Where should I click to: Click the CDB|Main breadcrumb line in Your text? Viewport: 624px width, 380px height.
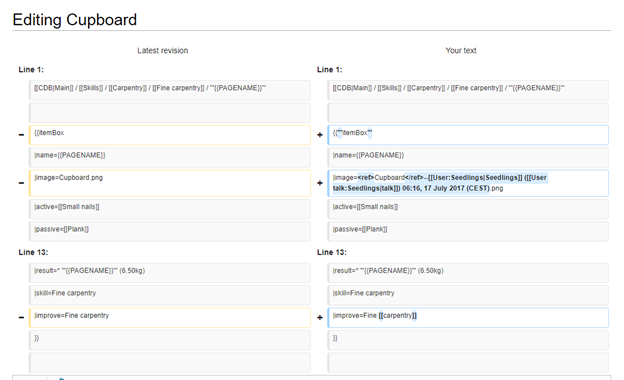[468, 90]
